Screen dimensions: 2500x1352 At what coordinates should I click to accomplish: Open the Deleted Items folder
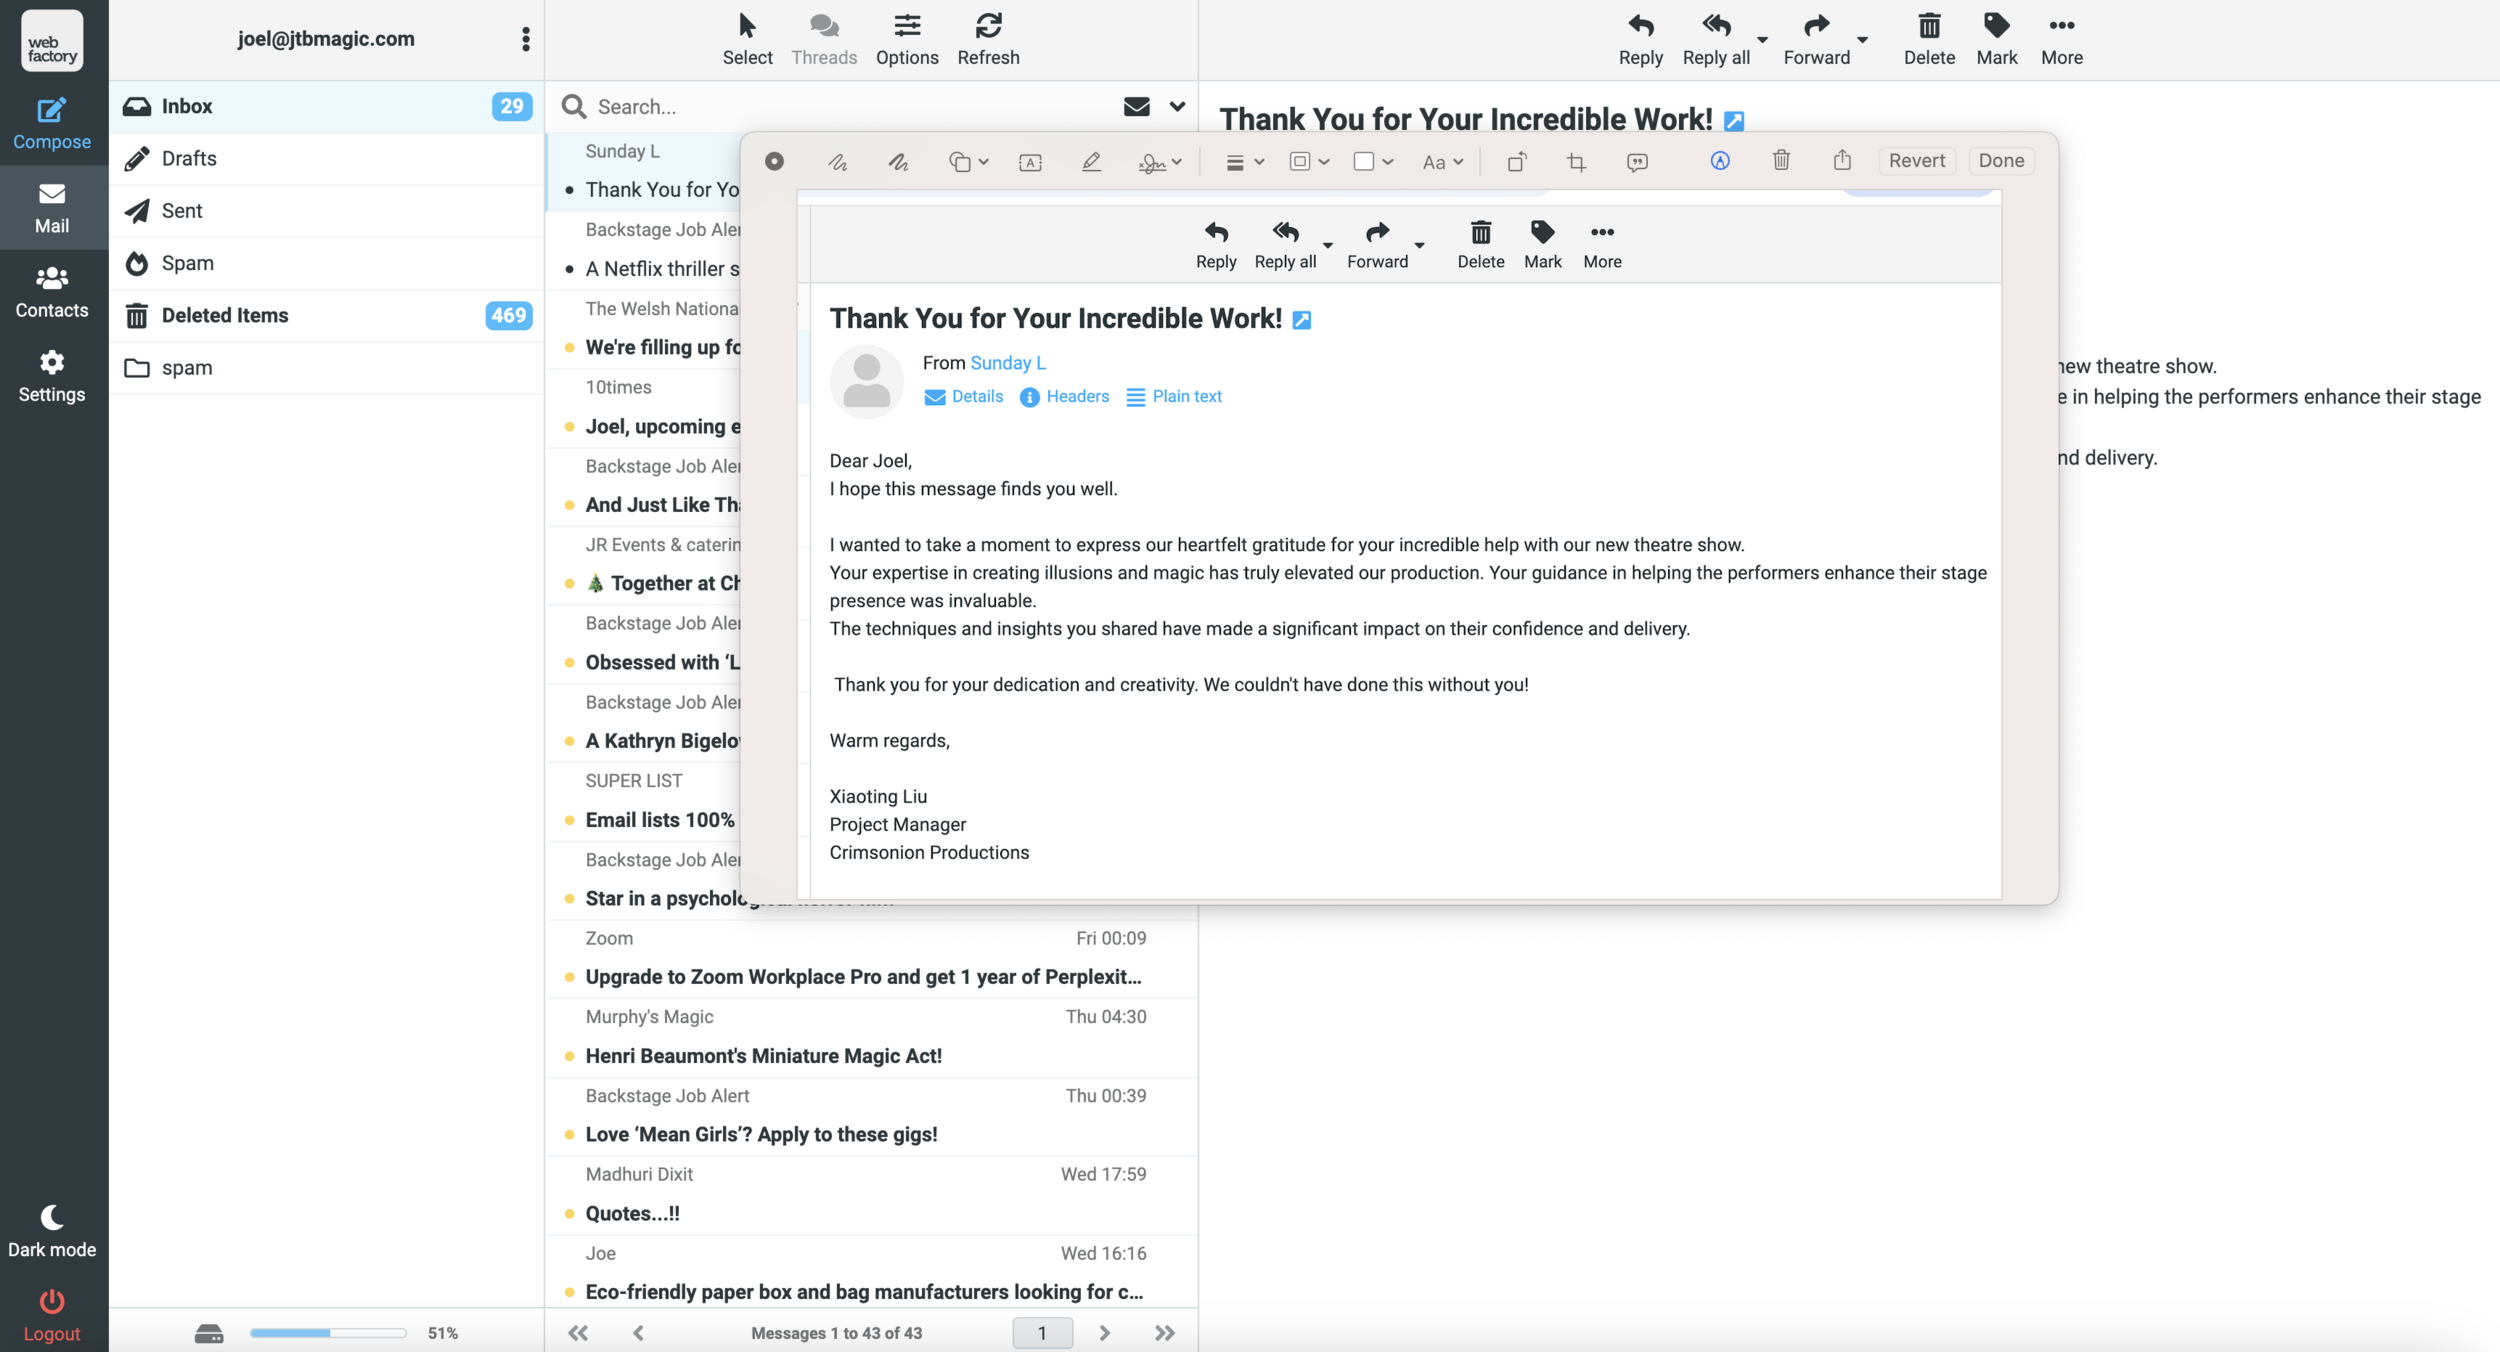pyautogui.click(x=225, y=316)
